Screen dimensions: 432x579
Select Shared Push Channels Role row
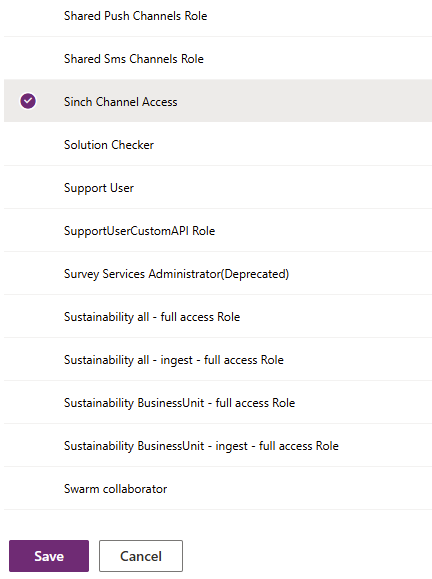pyautogui.click(x=218, y=16)
